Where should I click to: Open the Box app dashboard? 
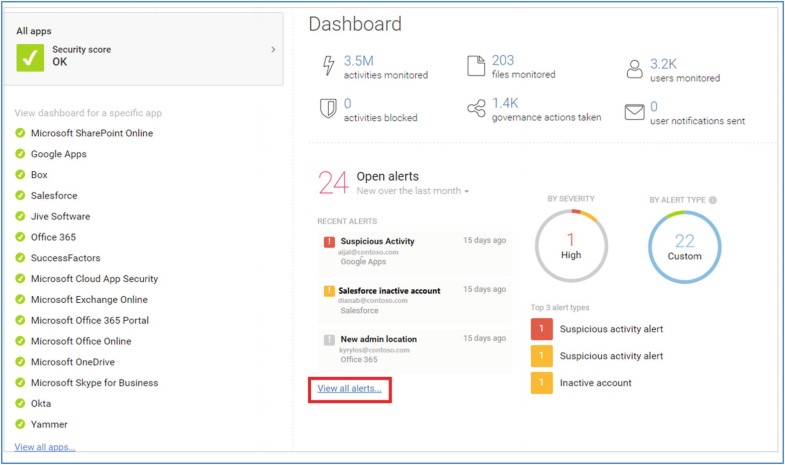(39, 175)
